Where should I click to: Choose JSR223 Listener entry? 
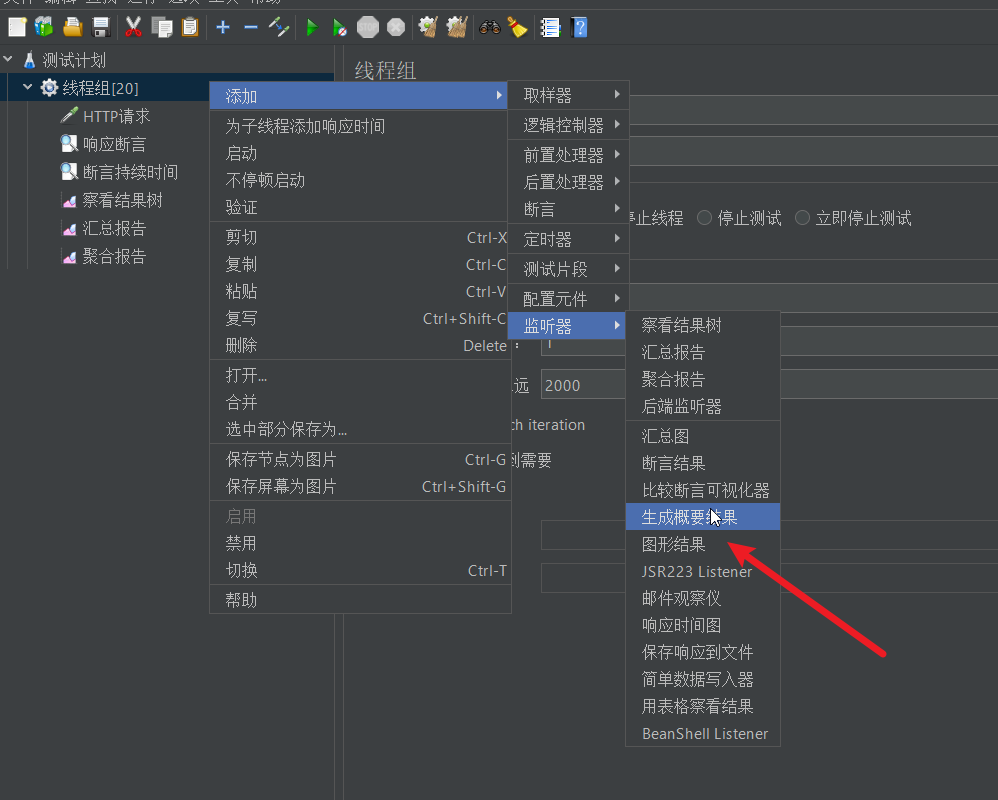(x=703, y=571)
